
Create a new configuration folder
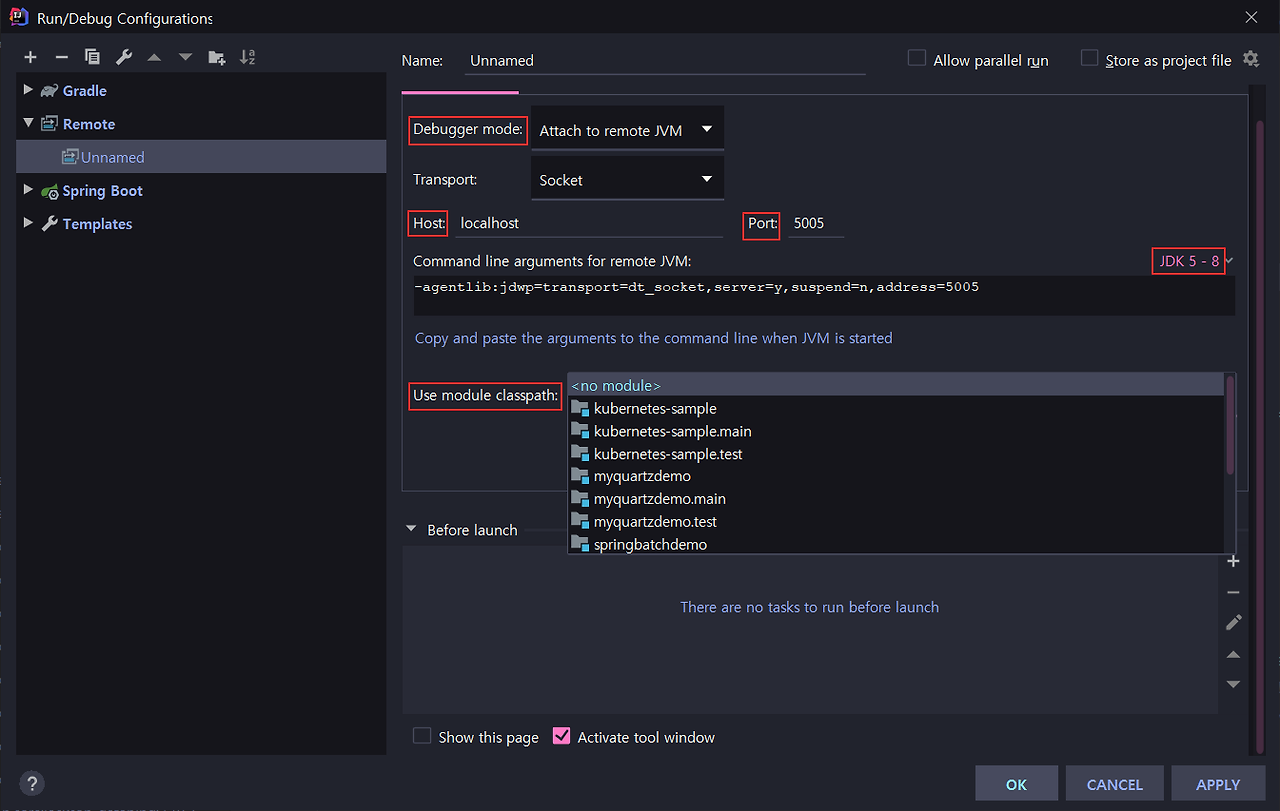tap(216, 57)
